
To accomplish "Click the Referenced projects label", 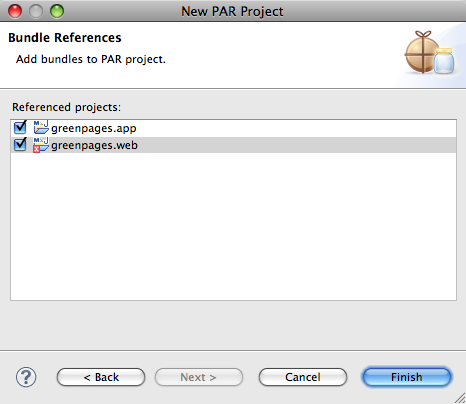I will pyautogui.click(x=66, y=107).
